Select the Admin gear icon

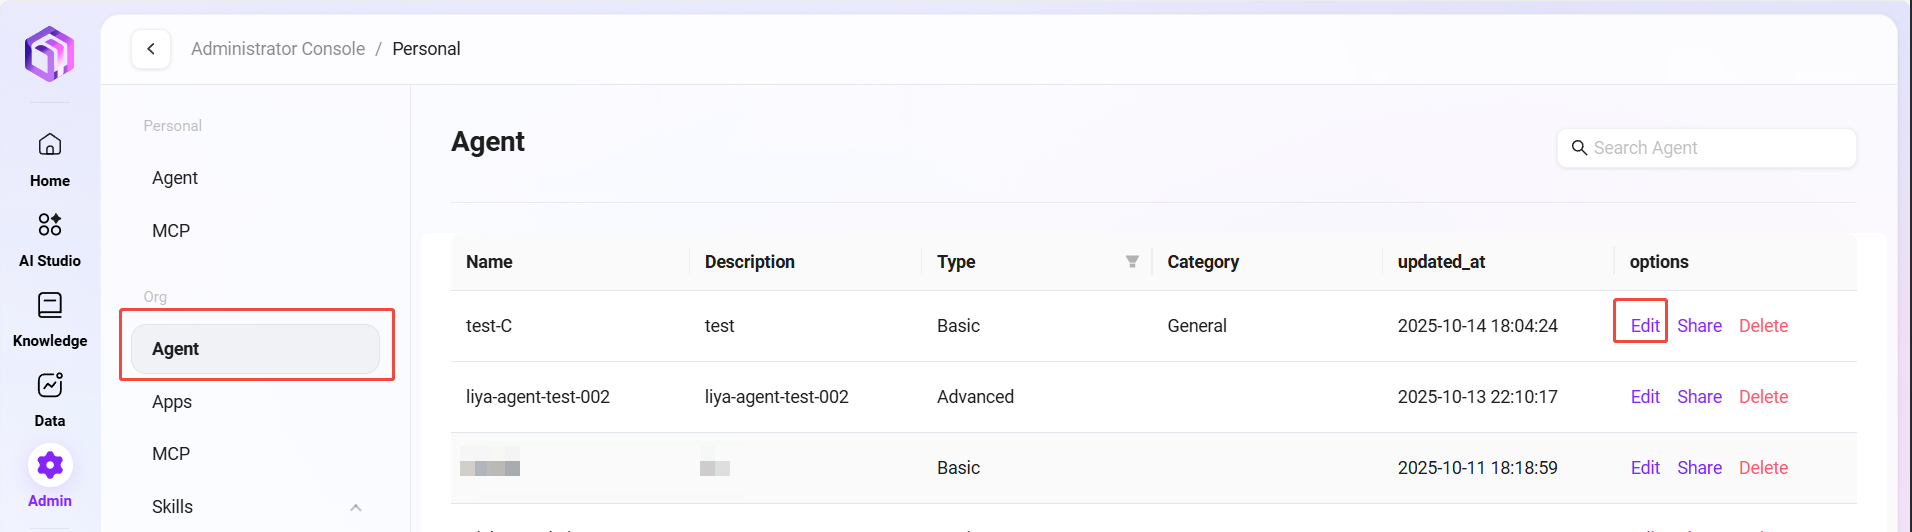click(x=50, y=466)
